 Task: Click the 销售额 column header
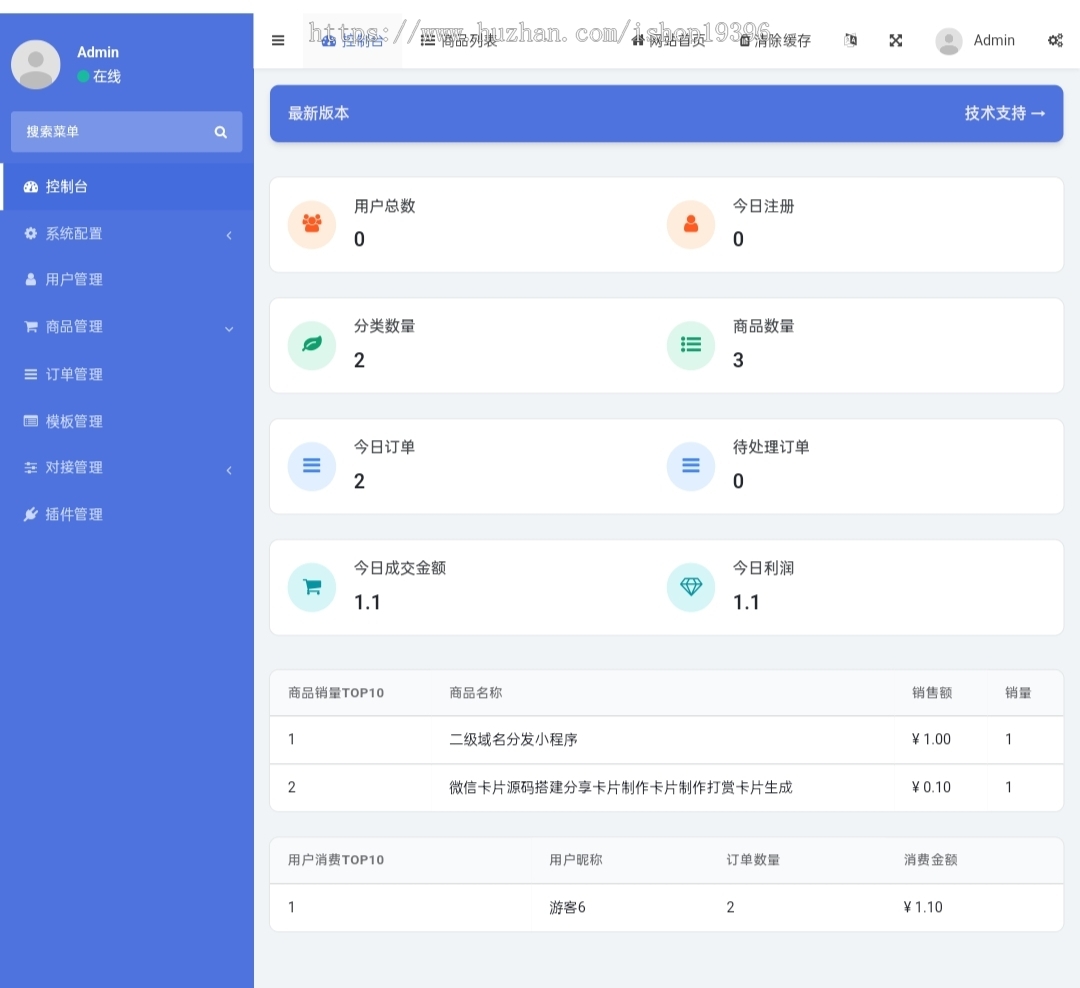tap(931, 693)
